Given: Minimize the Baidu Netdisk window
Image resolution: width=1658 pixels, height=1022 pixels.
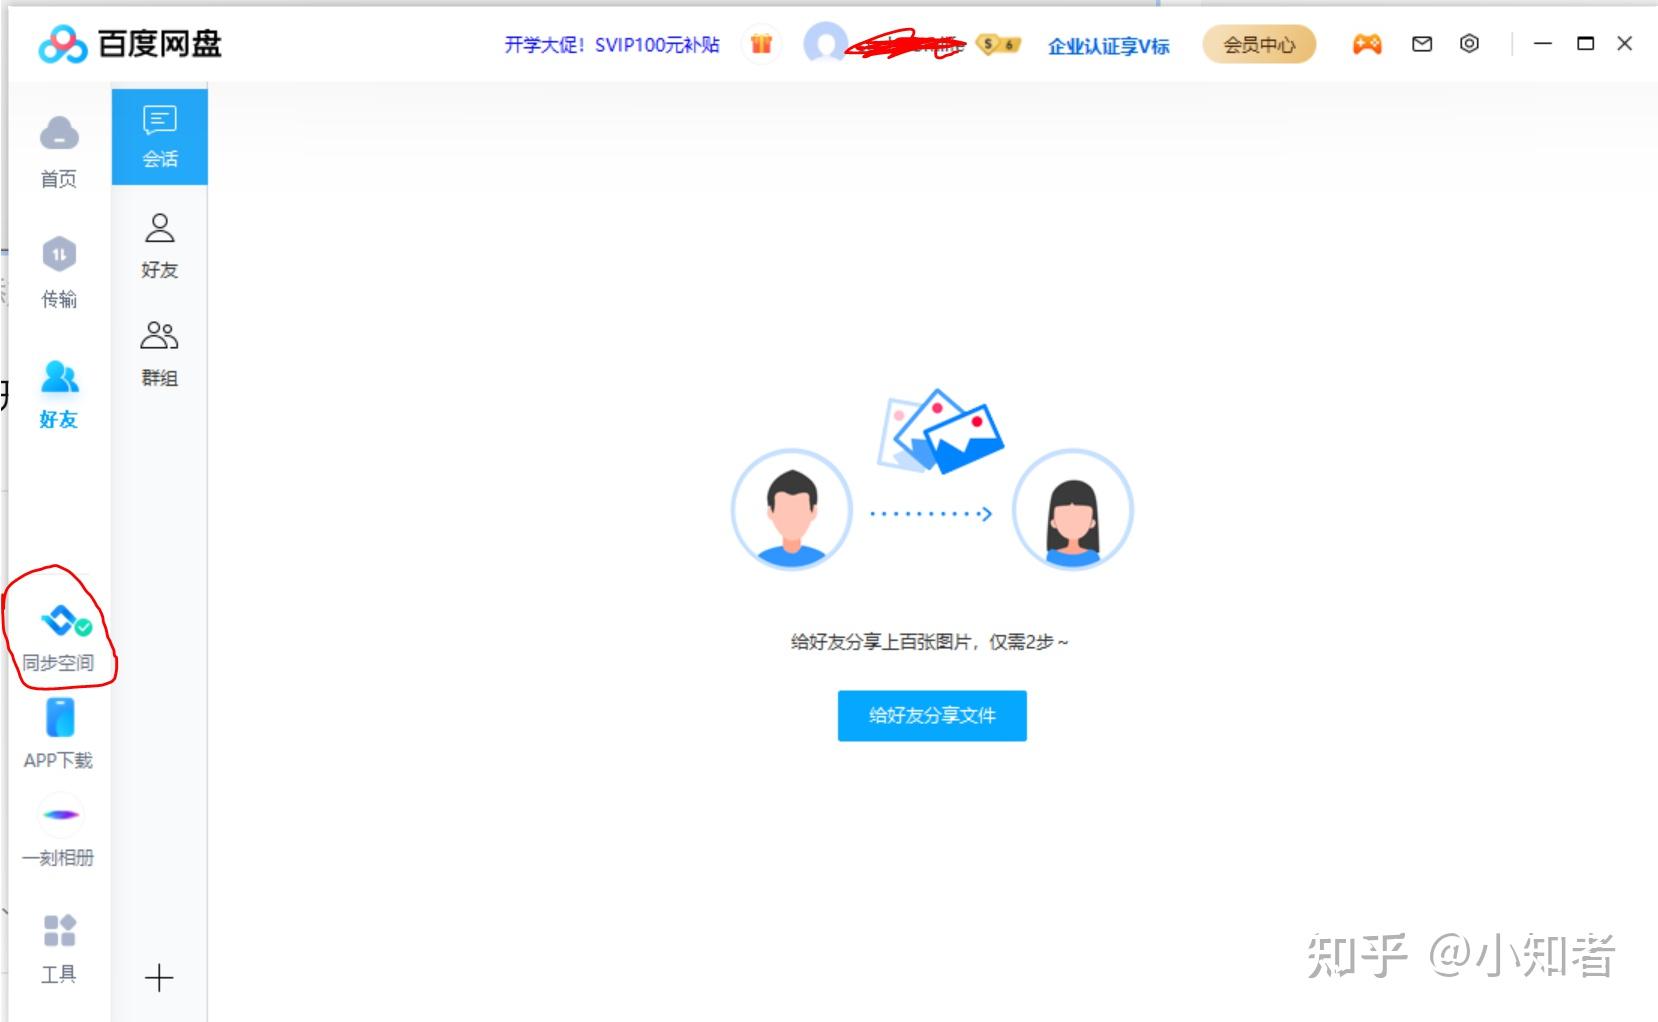Looking at the screenshot, I should point(1543,43).
